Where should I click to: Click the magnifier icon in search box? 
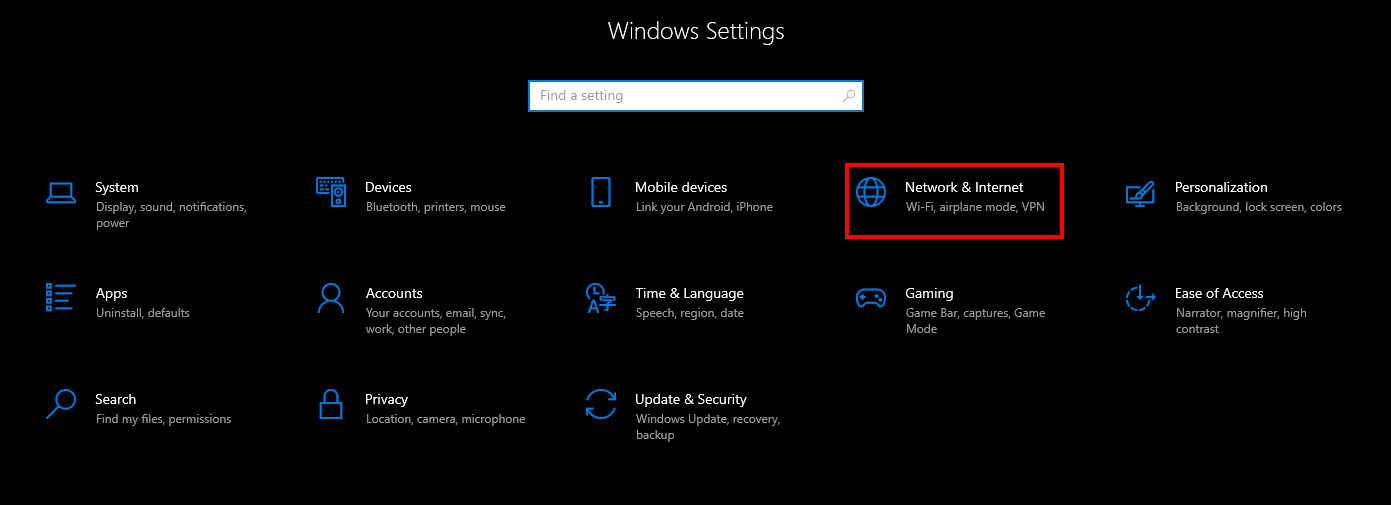point(849,96)
